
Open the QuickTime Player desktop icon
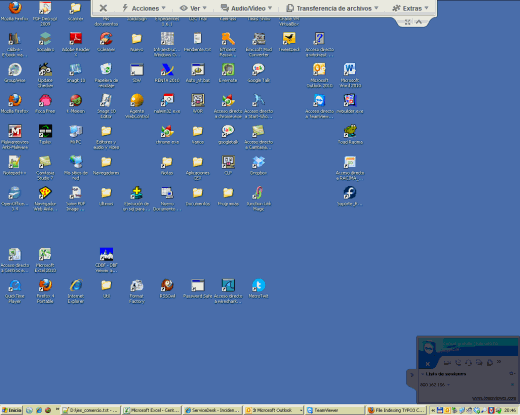tap(15, 291)
